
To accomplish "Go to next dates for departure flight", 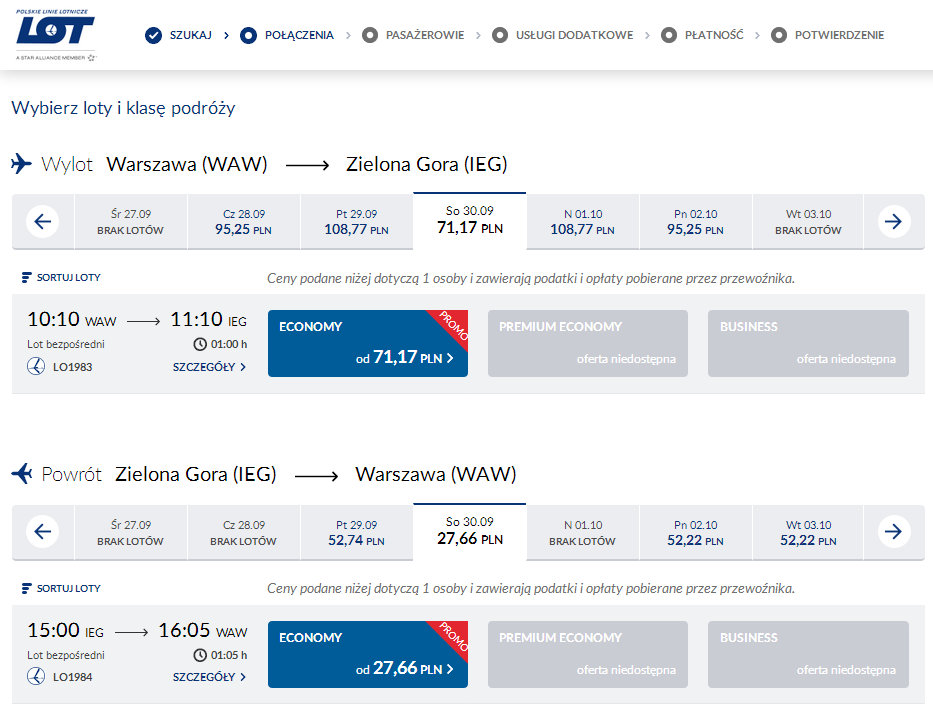I will coord(894,221).
